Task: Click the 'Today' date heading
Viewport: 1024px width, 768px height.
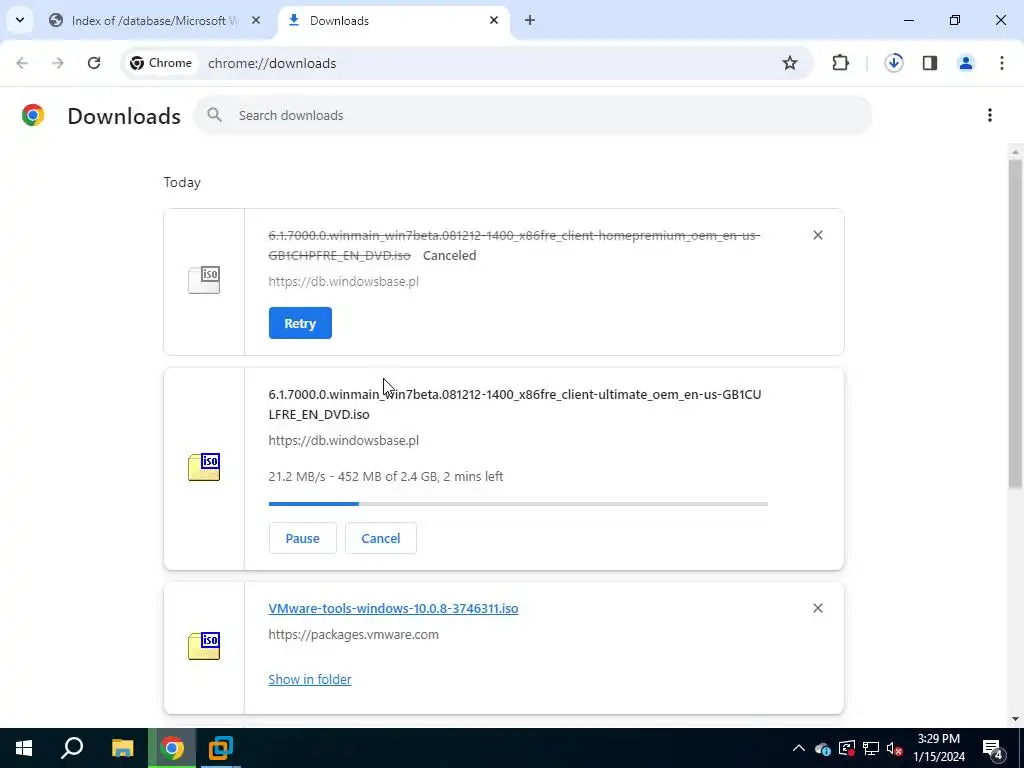Action: [182, 182]
